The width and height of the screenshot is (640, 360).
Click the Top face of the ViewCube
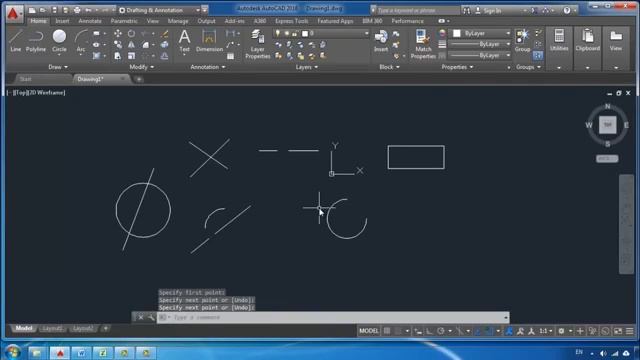(607, 124)
